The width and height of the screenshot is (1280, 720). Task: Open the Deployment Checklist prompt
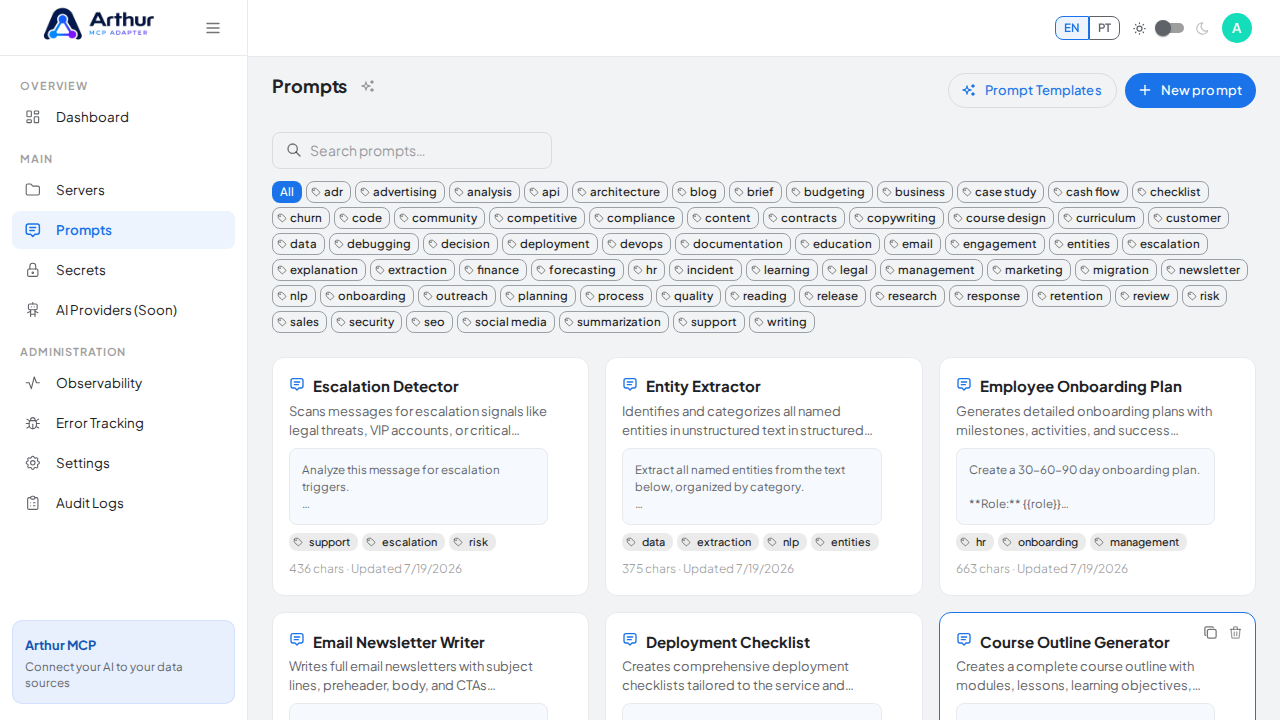(x=764, y=666)
